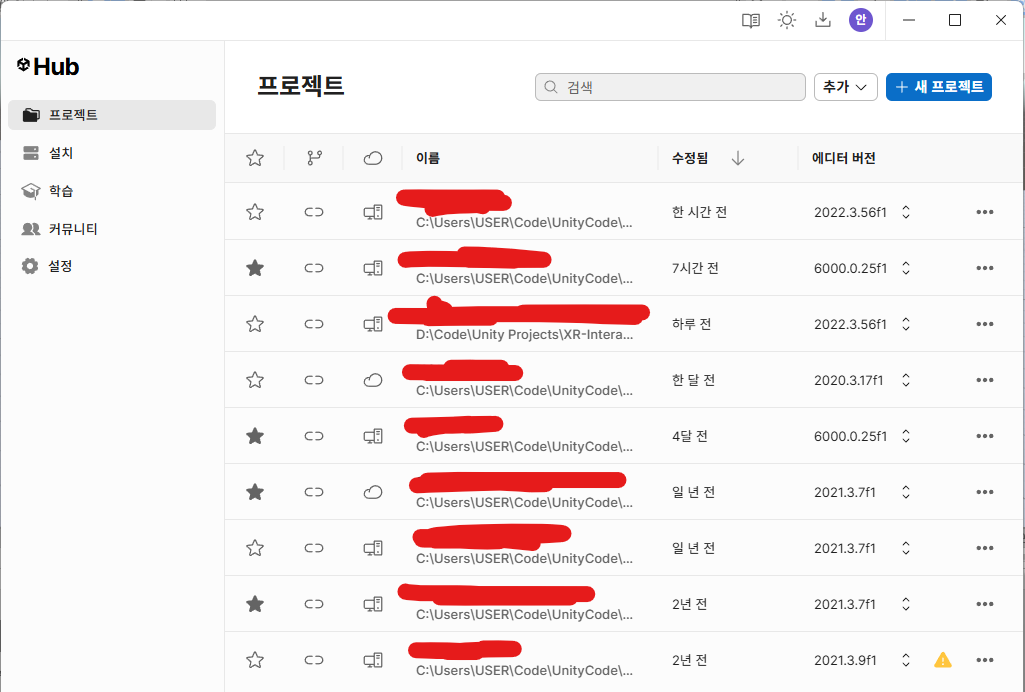The width and height of the screenshot is (1025, 692).
Task: Open more options for 4달 전 project
Action: (984, 436)
